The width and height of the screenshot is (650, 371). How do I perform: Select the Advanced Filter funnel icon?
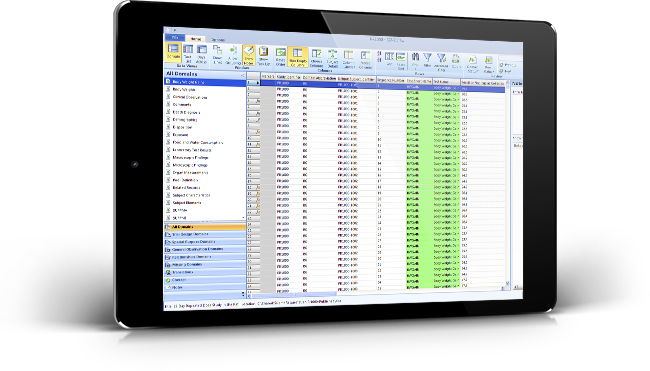click(x=441, y=62)
